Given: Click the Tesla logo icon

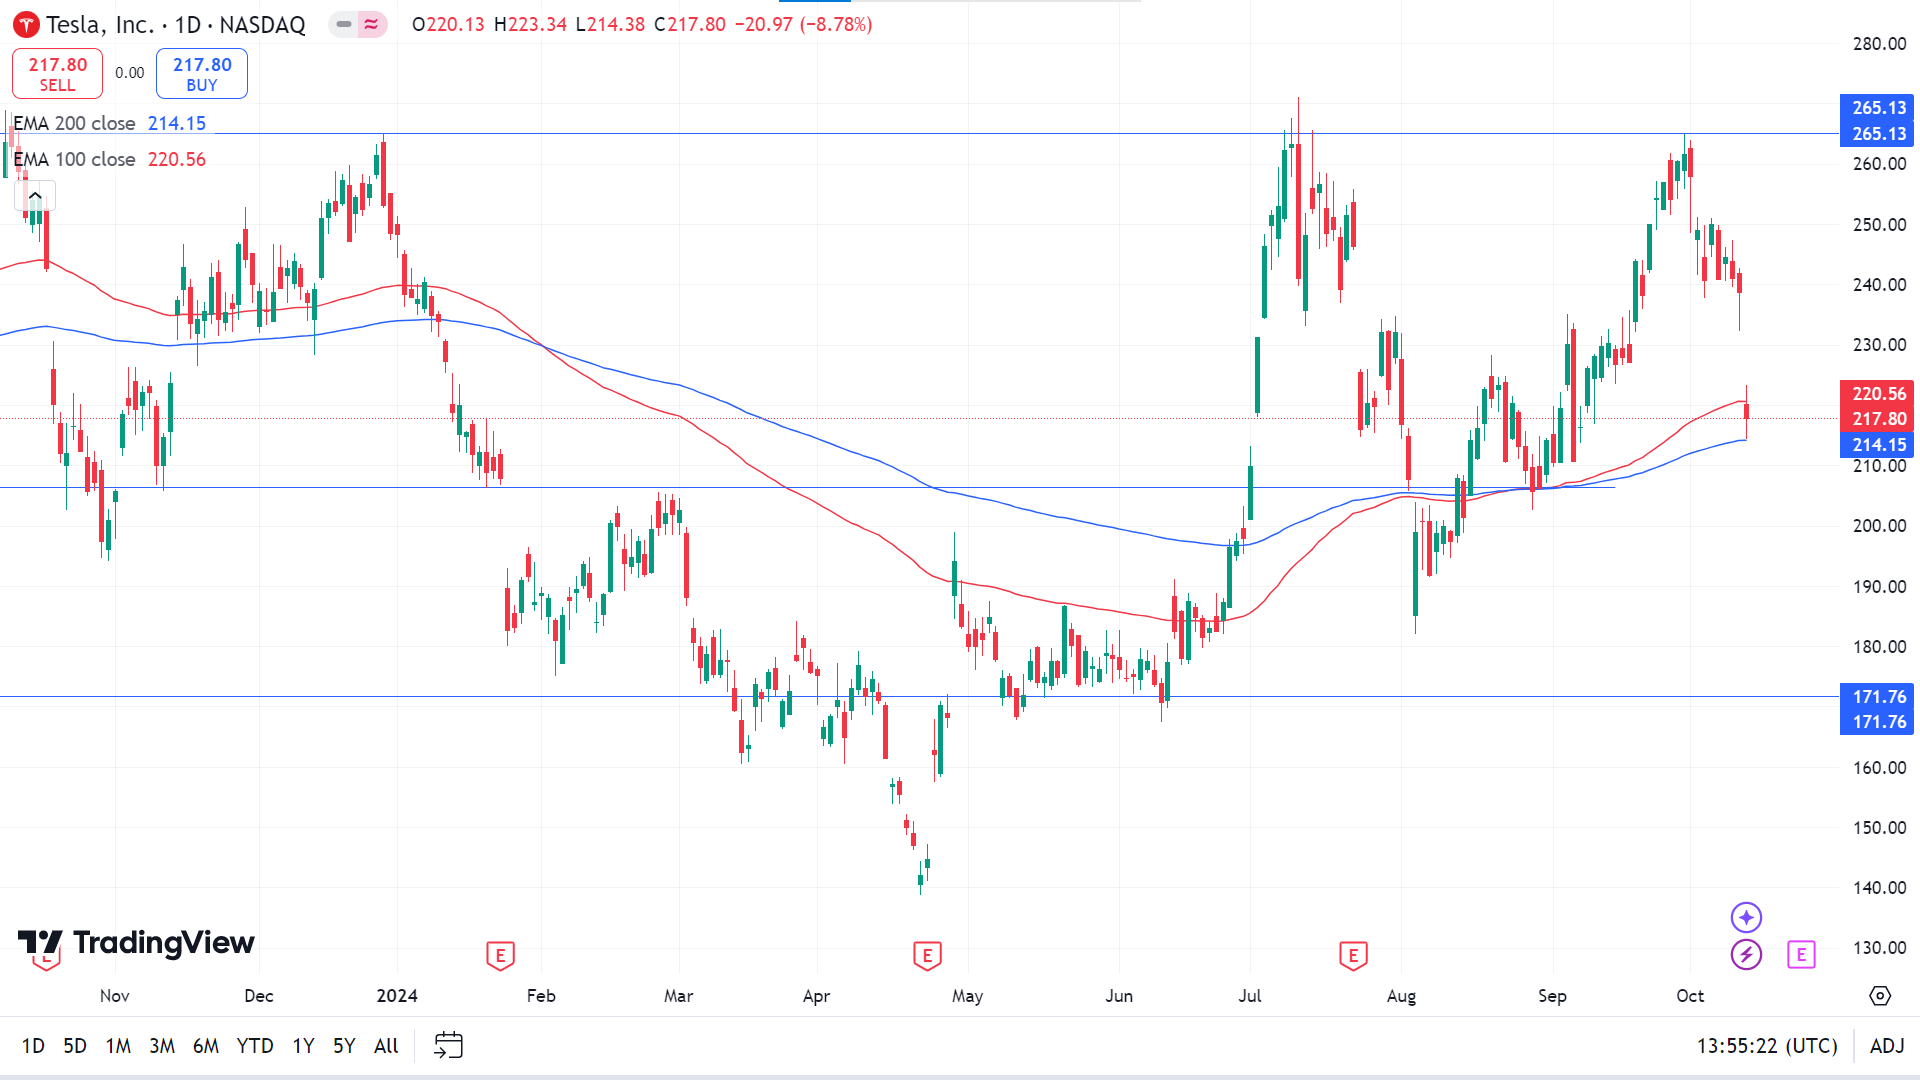Looking at the screenshot, I should coord(26,25).
